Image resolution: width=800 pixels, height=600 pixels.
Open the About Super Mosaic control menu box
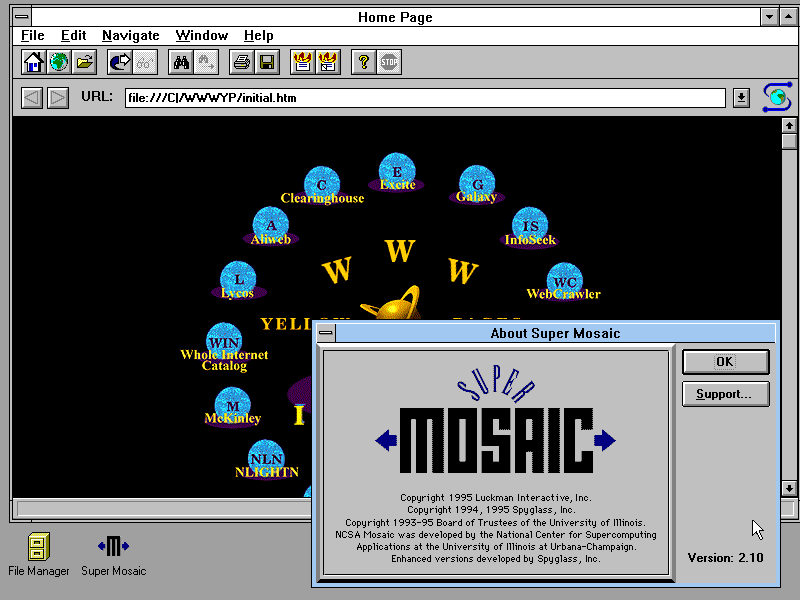(x=326, y=333)
